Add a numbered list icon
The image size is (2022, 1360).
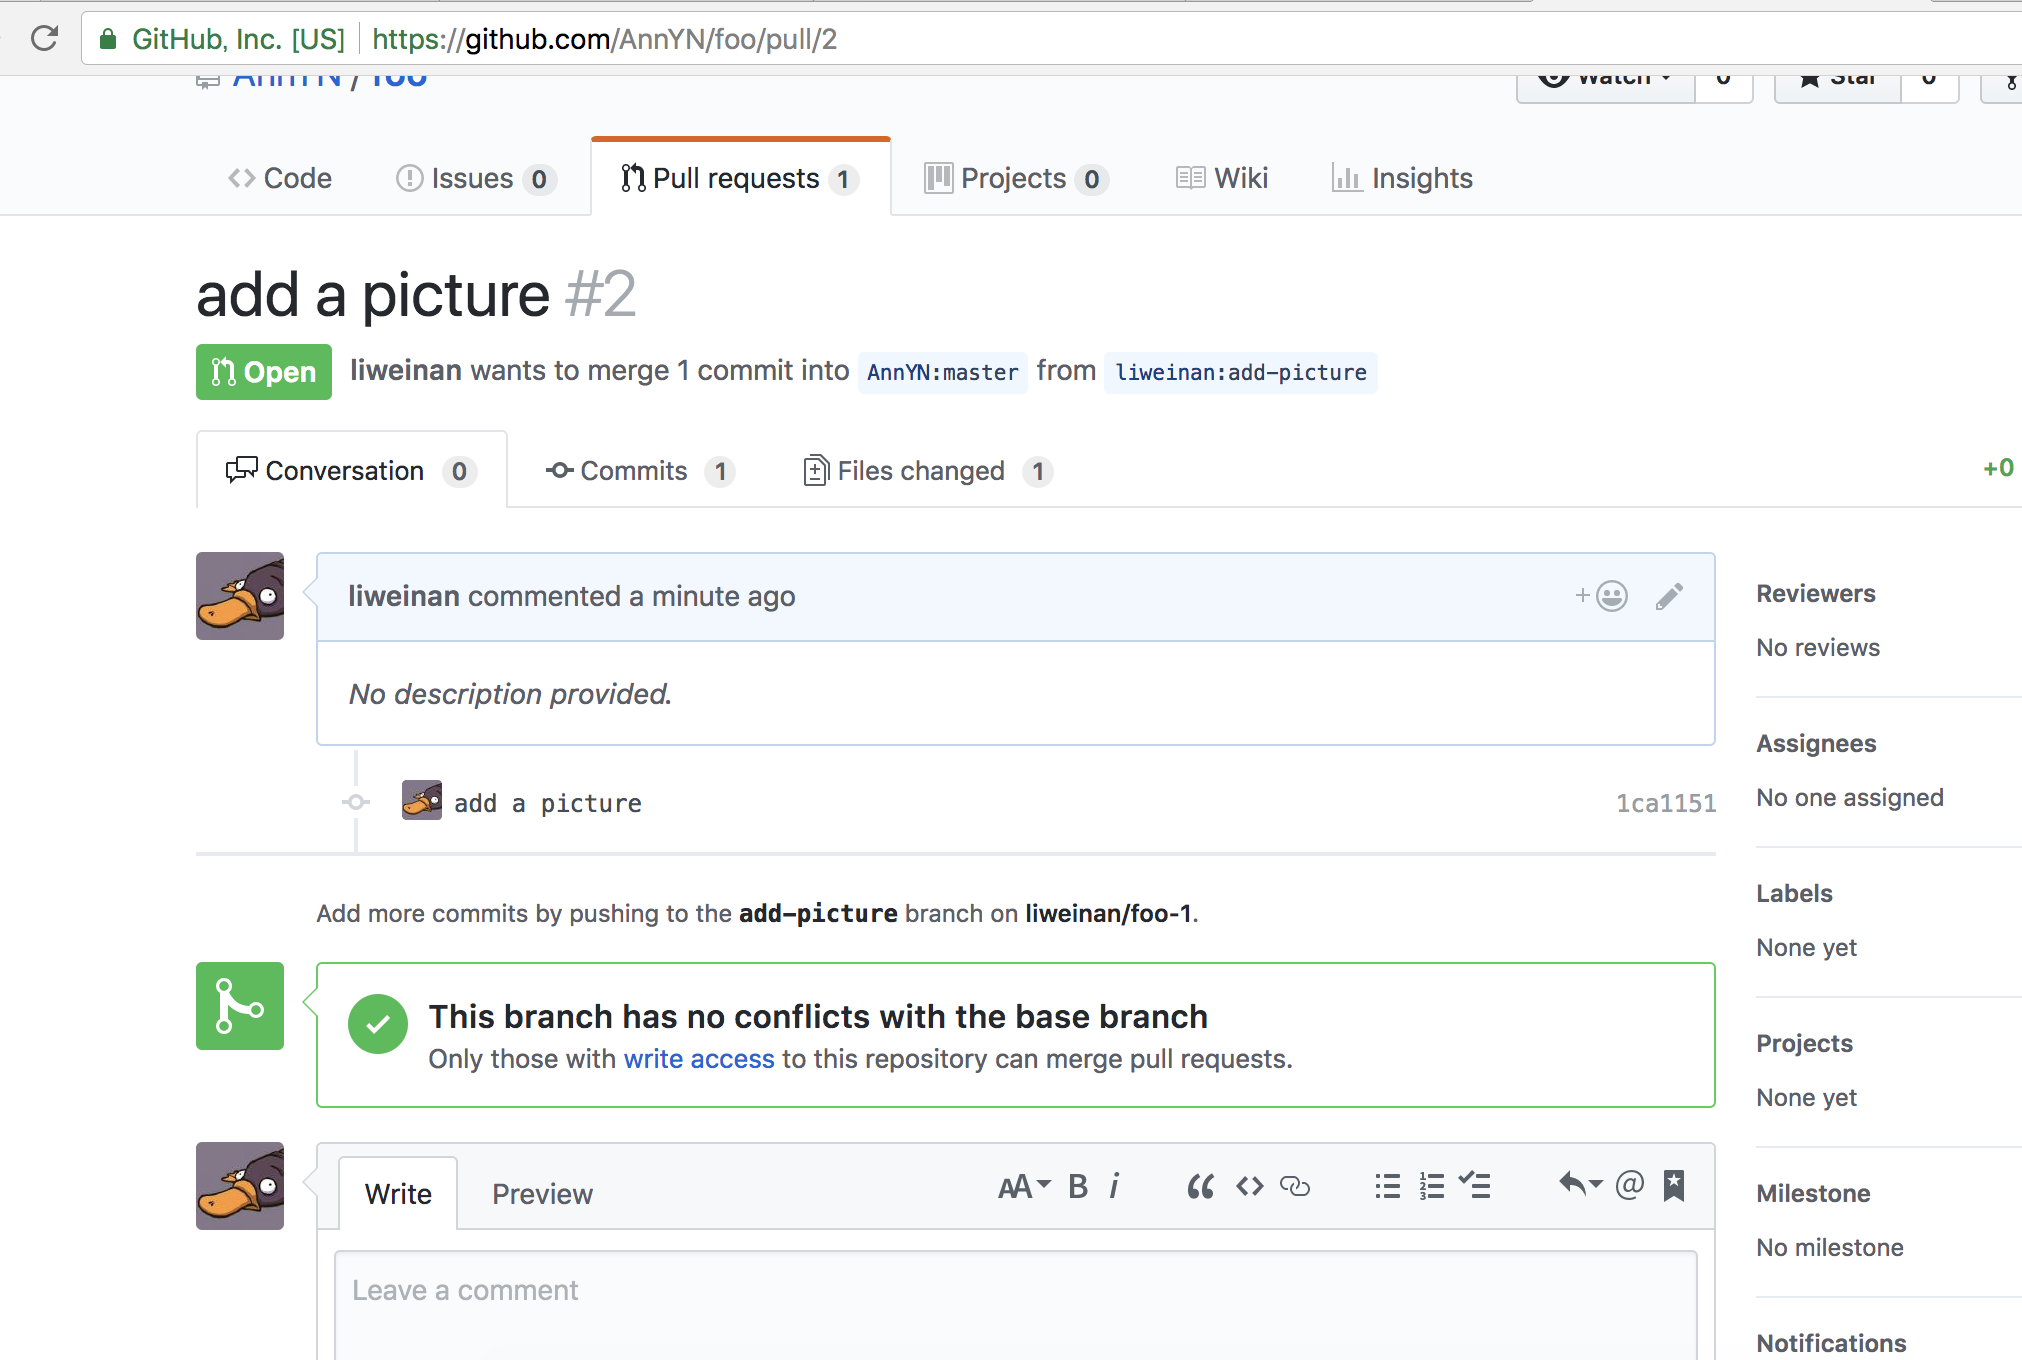(x=1431, y=1187)
